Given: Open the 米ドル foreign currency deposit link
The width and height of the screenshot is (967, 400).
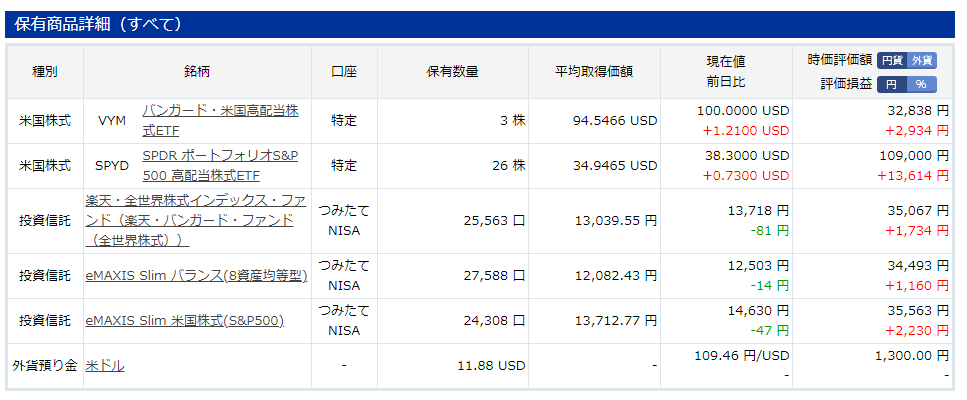Looking at the screenshot, I should 104,365.
